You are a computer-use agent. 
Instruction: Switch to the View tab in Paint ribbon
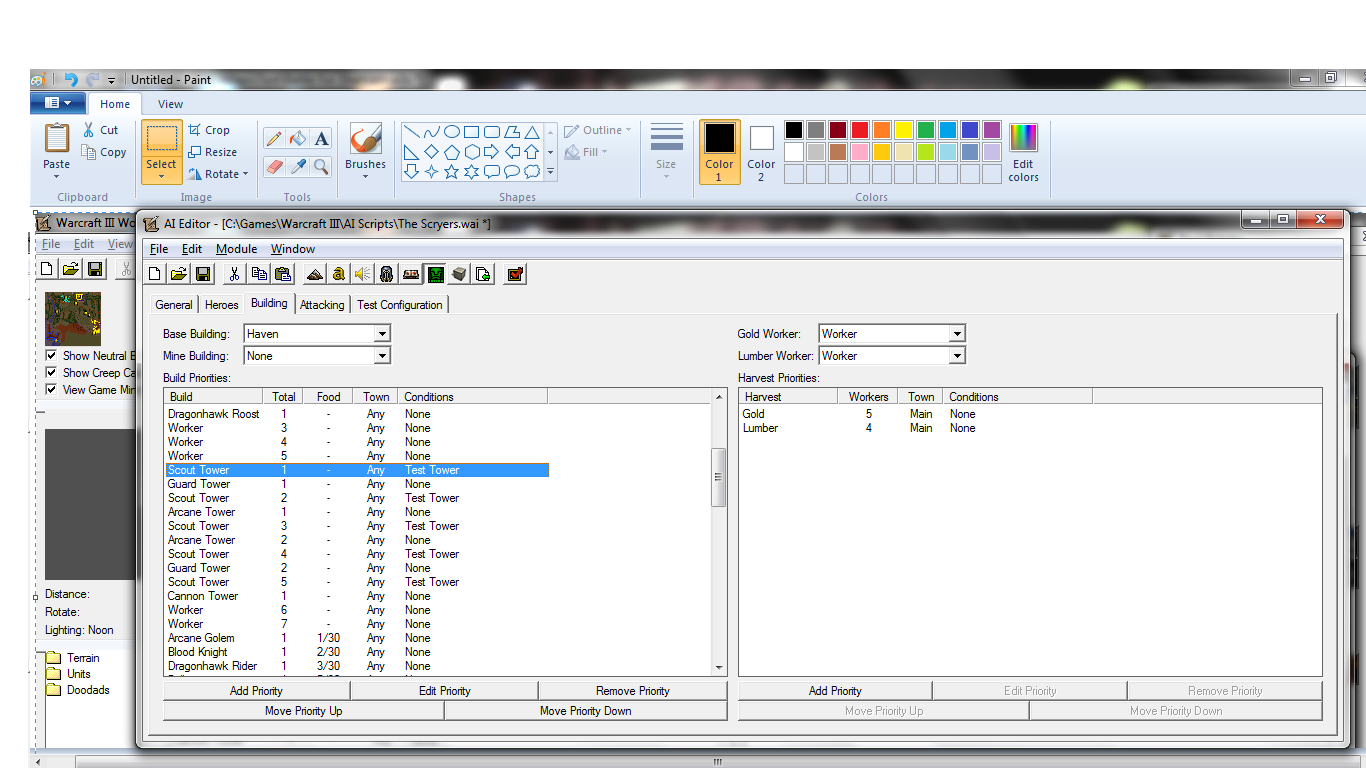(x=171, y=104)
